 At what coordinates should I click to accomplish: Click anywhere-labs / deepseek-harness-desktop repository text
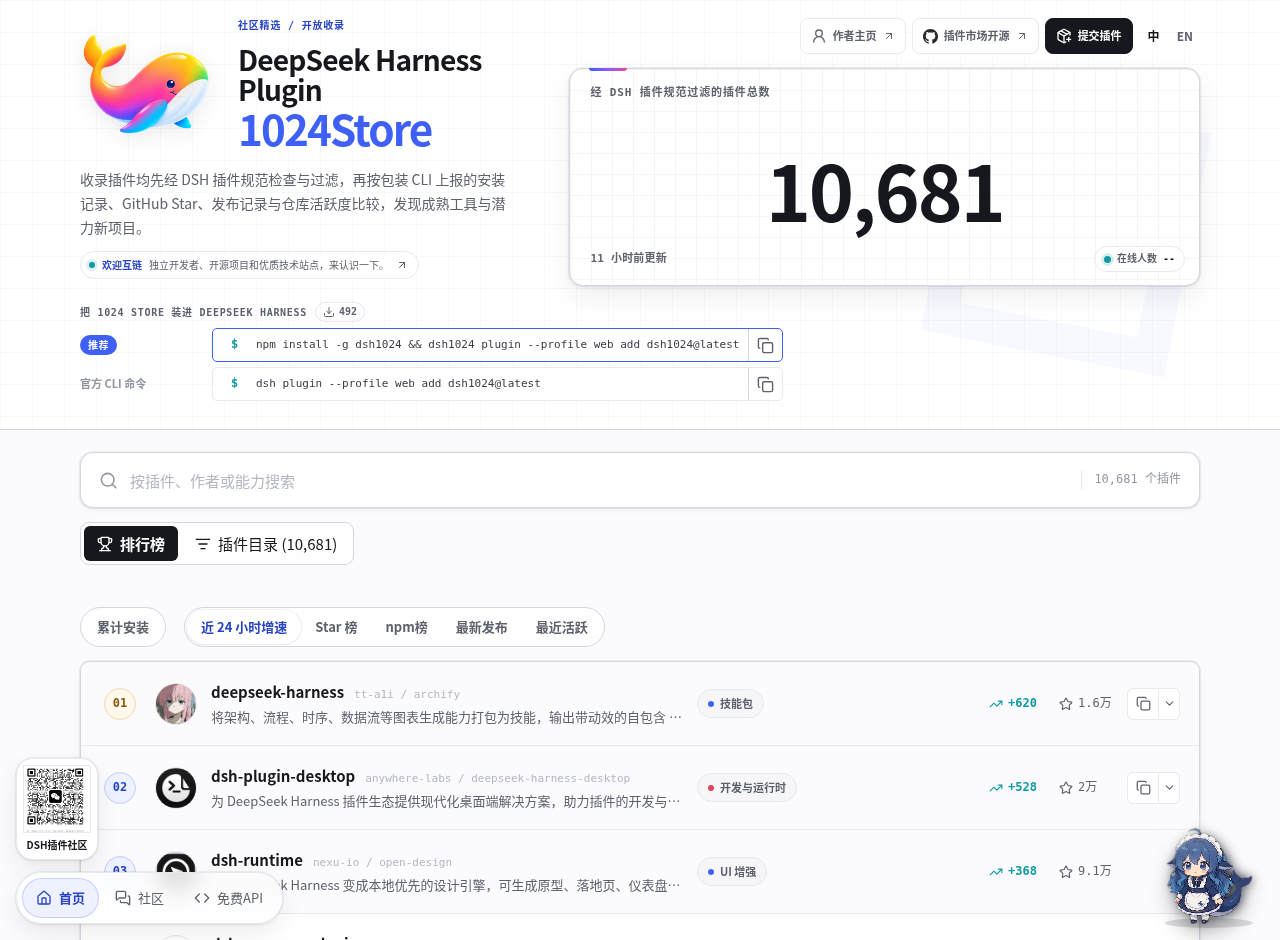(497, 778)
